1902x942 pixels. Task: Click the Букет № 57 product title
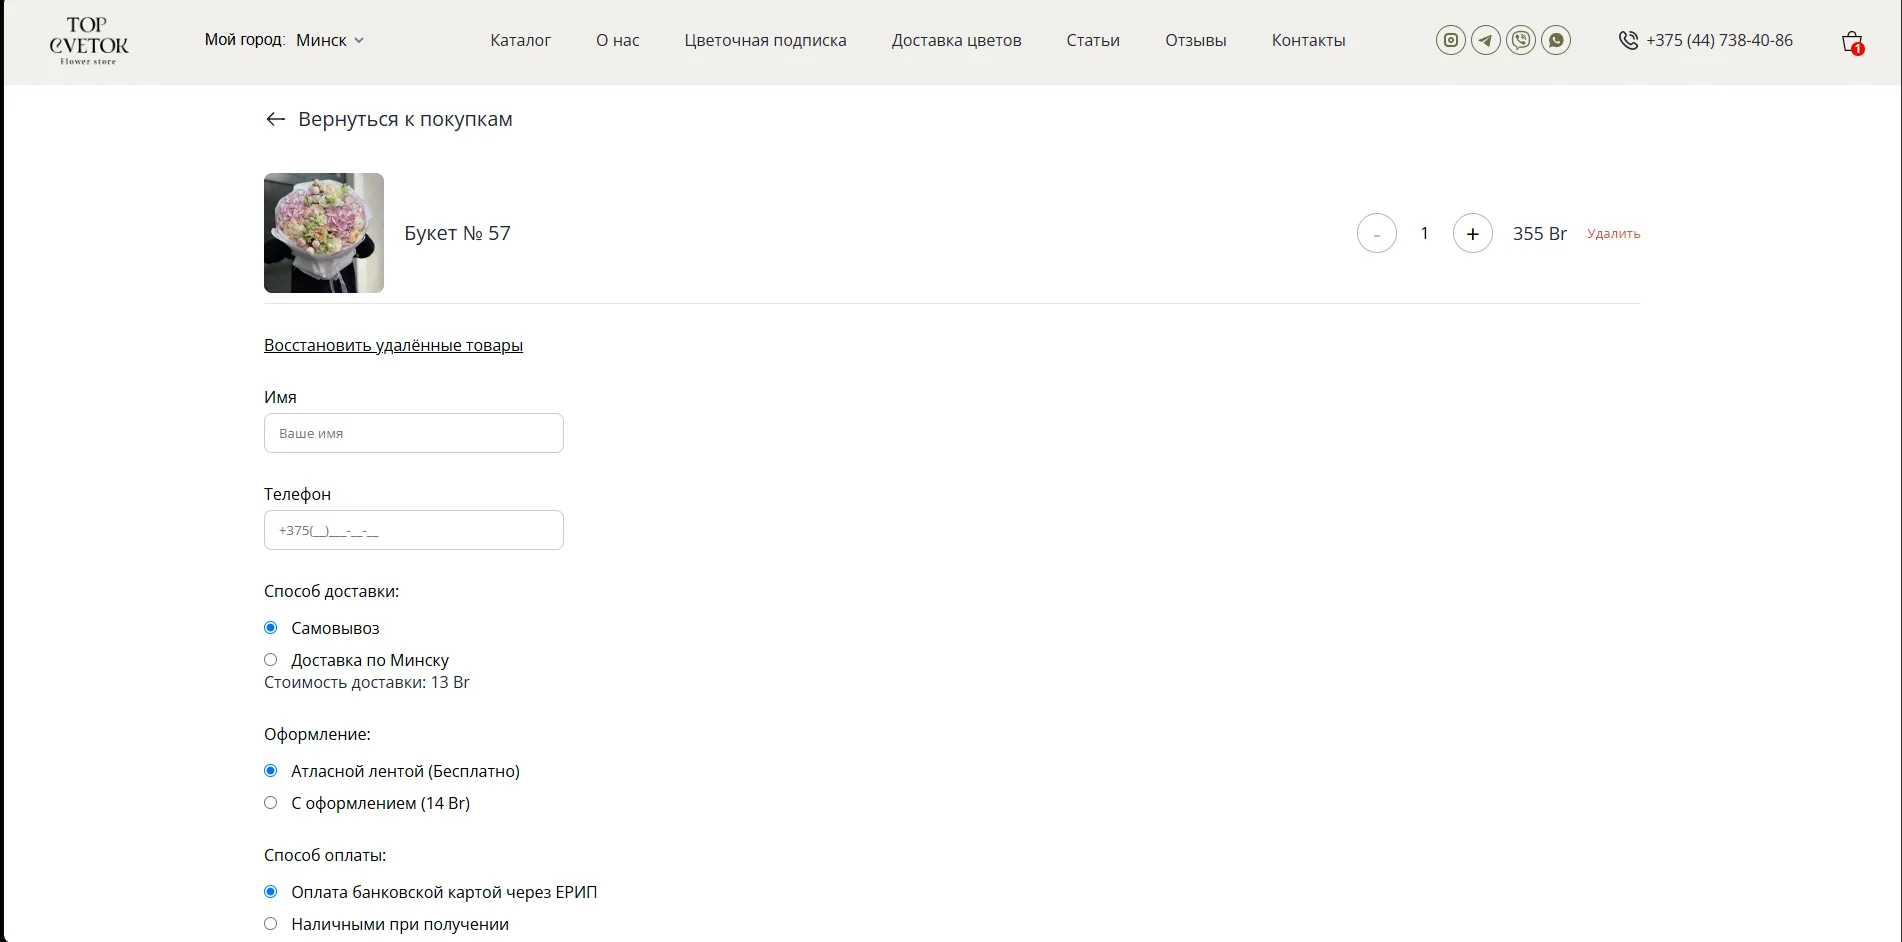pos(457,233)
